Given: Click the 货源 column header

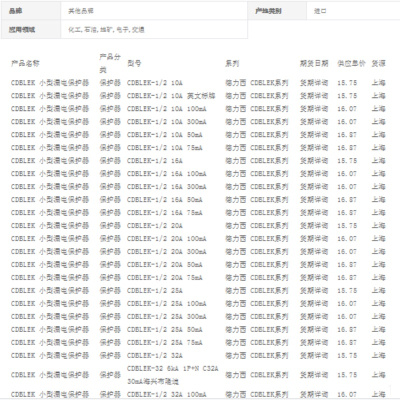Looking at the screenshot, I should 379,63.
